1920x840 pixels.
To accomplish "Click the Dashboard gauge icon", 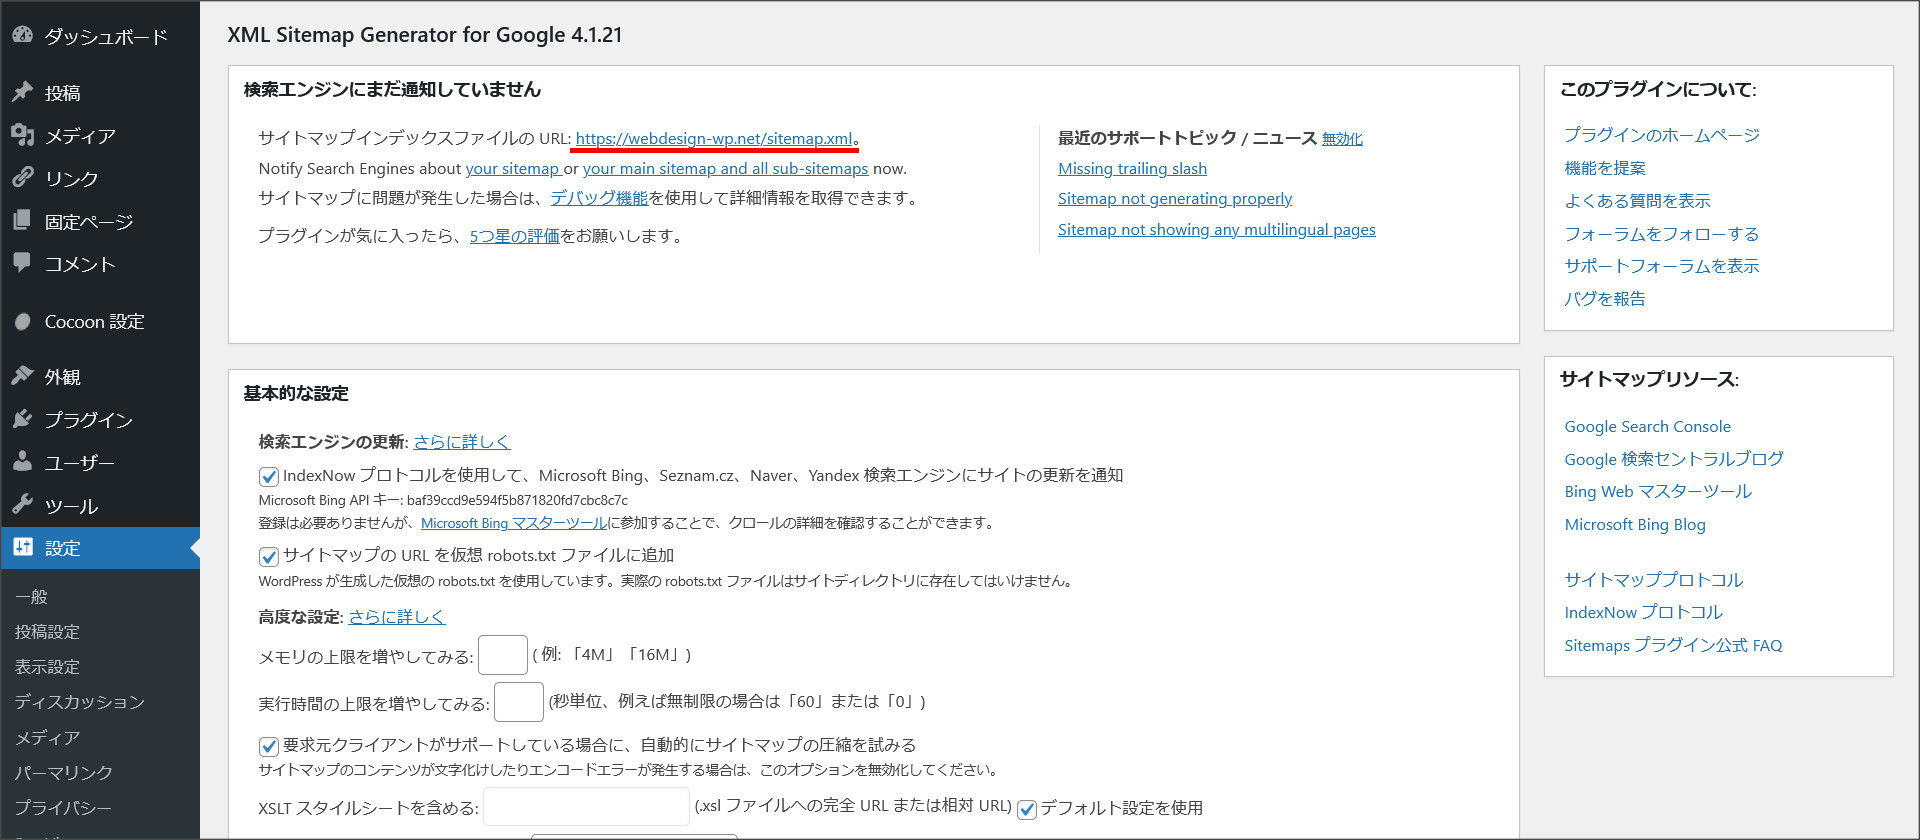I will (22, 35).
